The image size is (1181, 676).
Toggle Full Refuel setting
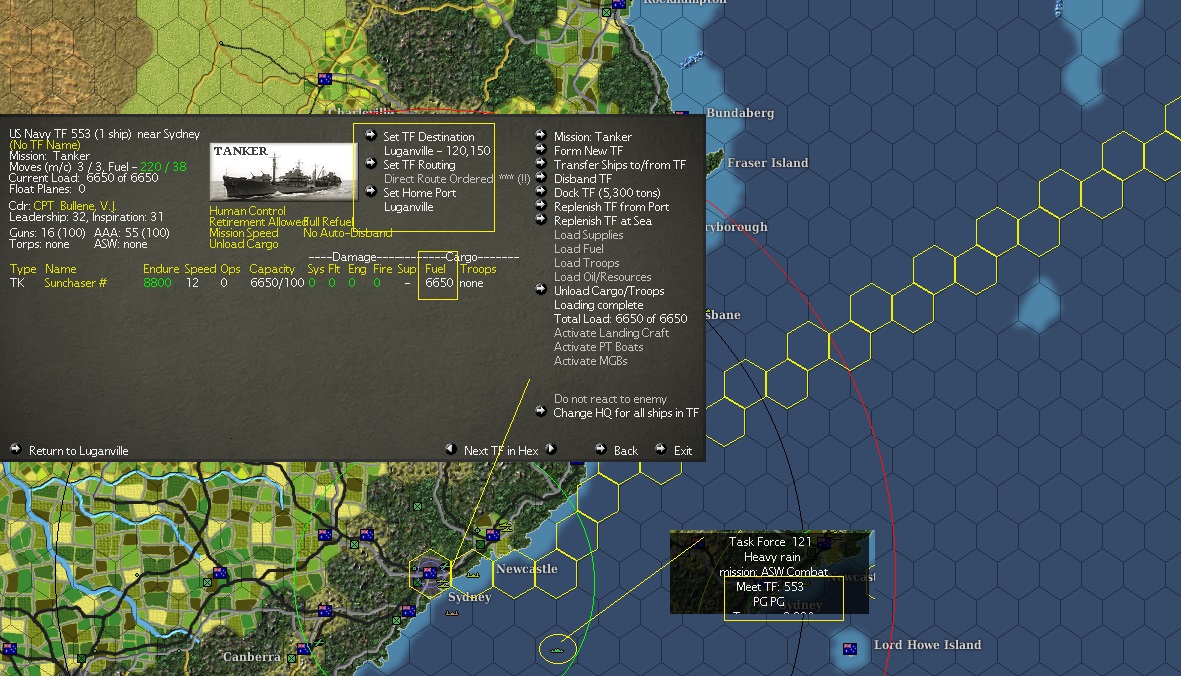(x=328, y=222)
